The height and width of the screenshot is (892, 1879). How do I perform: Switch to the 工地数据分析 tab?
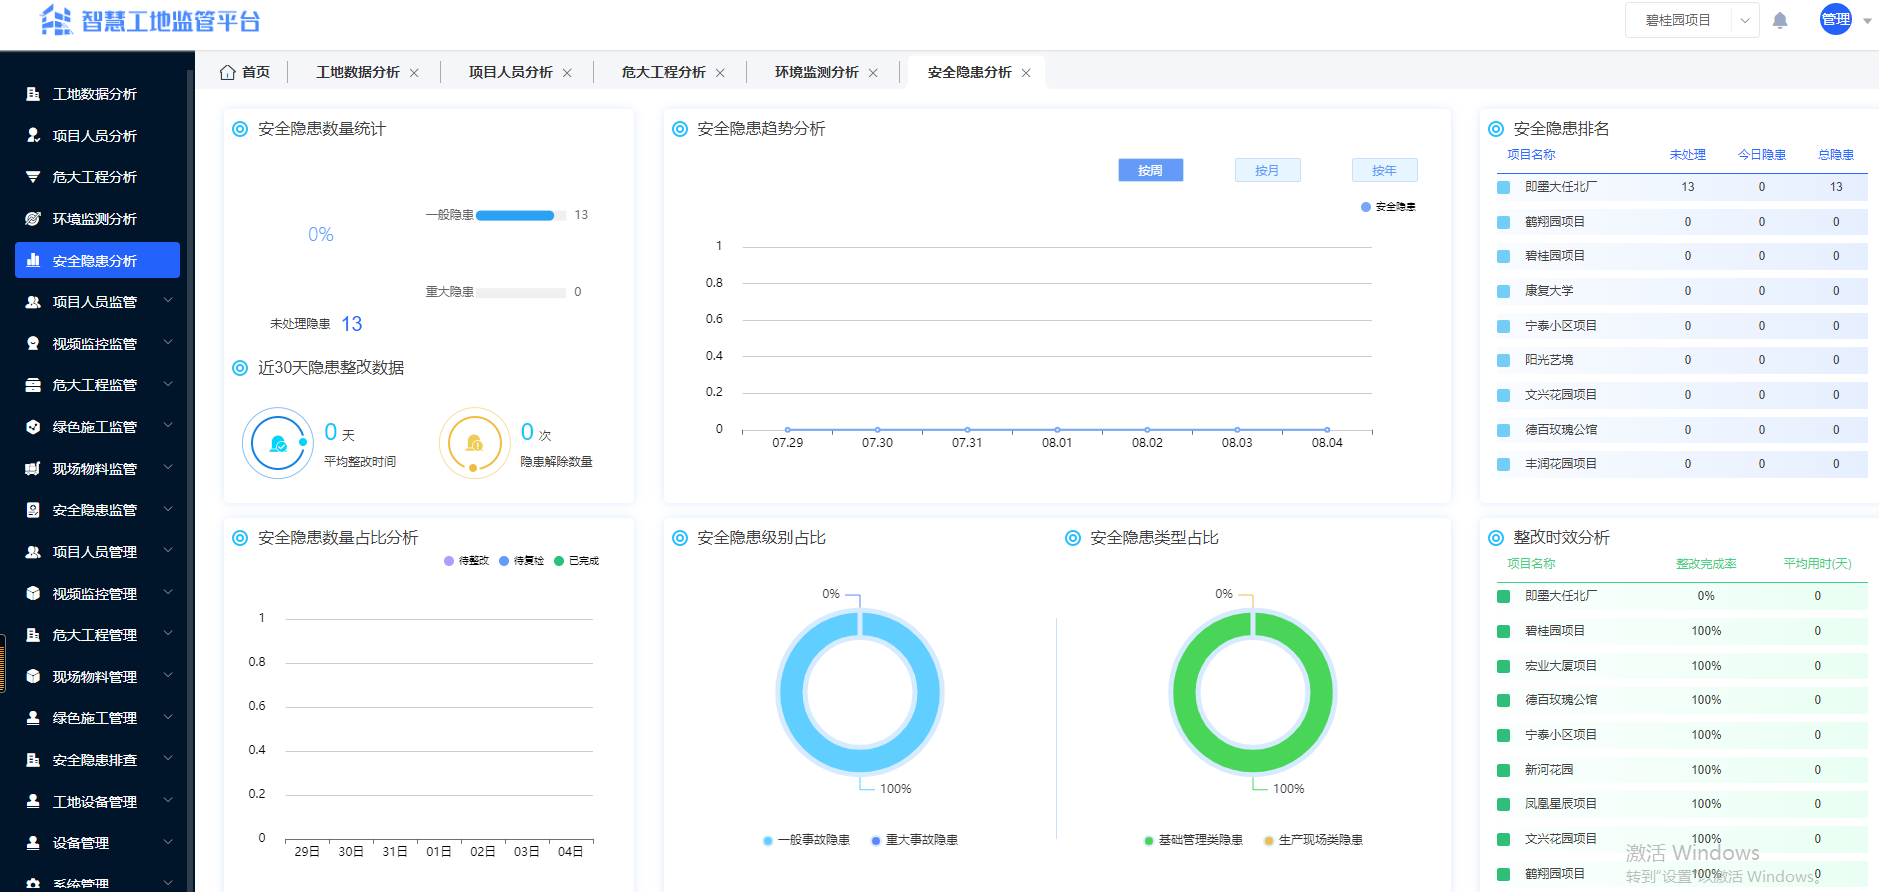pos(357,72)
